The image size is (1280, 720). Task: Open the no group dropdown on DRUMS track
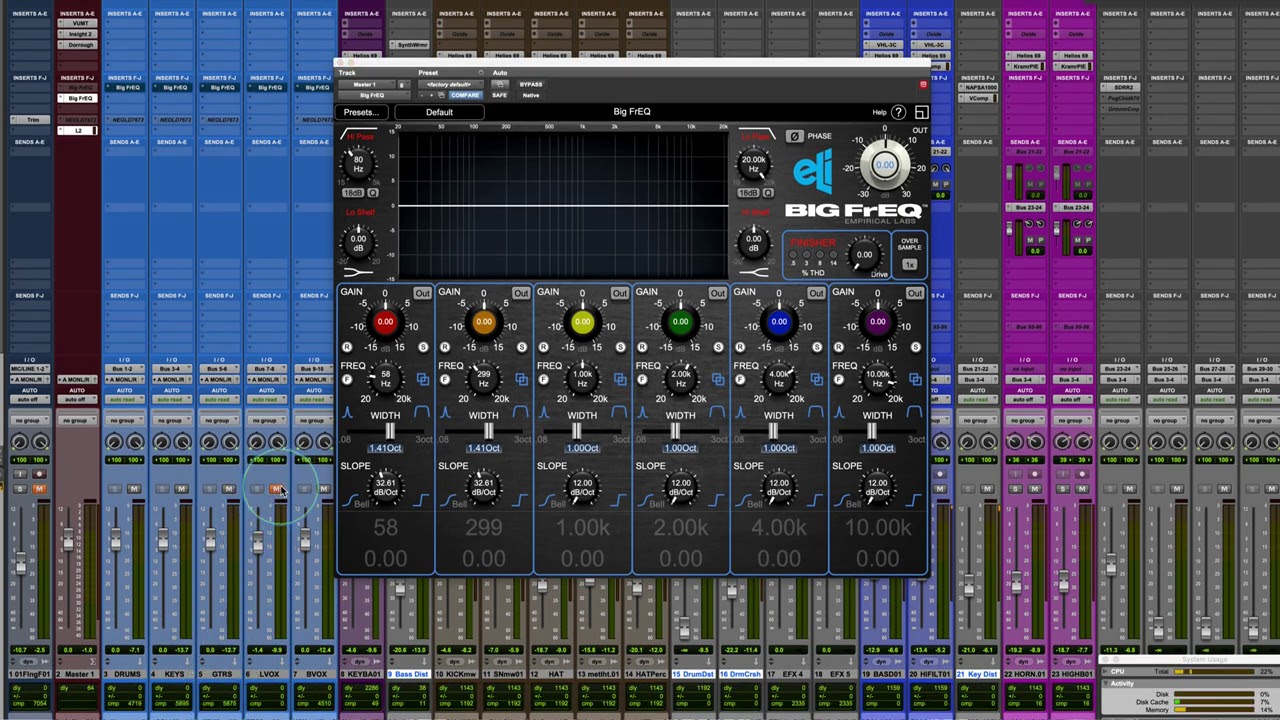pyautogui.click(x=123, y=421)
